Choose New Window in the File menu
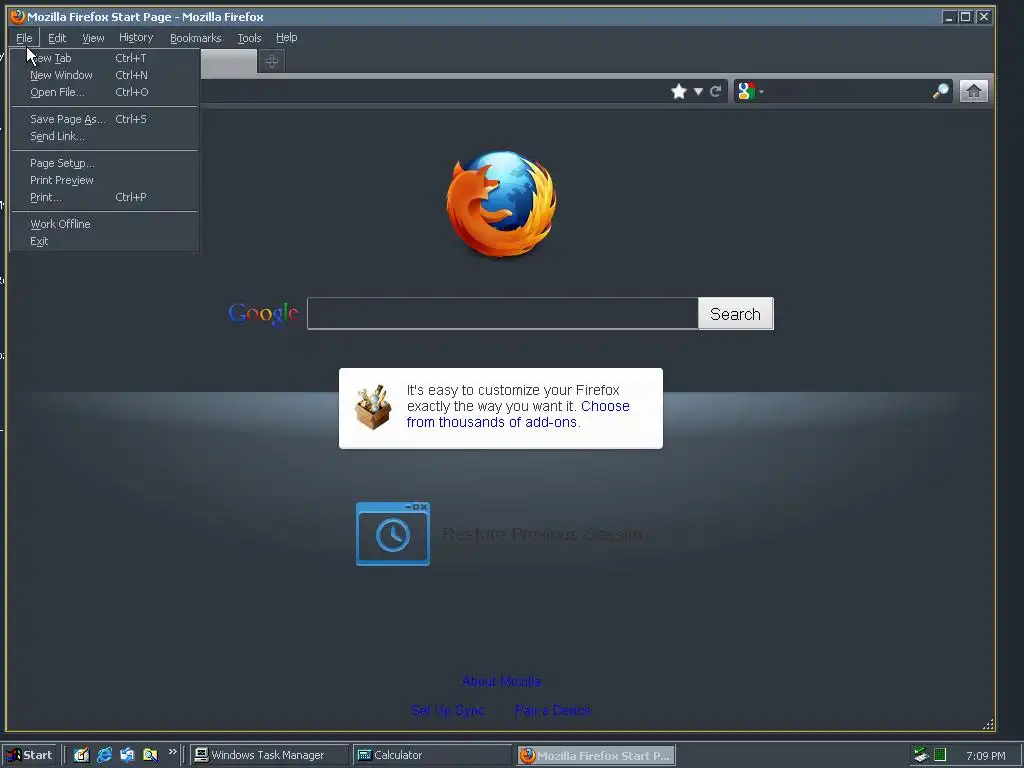The width and height of the screenshot is (1024, 768). (104, 75)
